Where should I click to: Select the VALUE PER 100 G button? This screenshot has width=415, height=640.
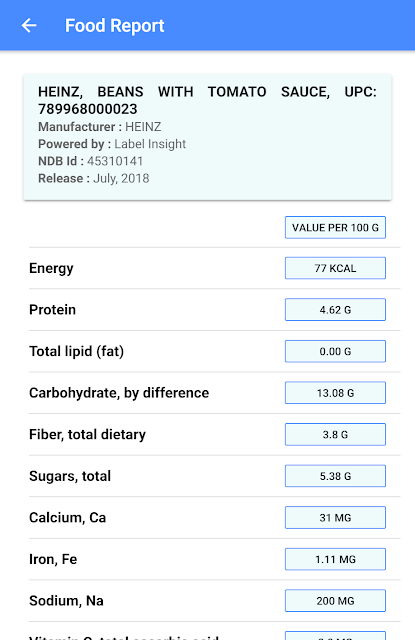pyautogui.click(x=335, y=227)
